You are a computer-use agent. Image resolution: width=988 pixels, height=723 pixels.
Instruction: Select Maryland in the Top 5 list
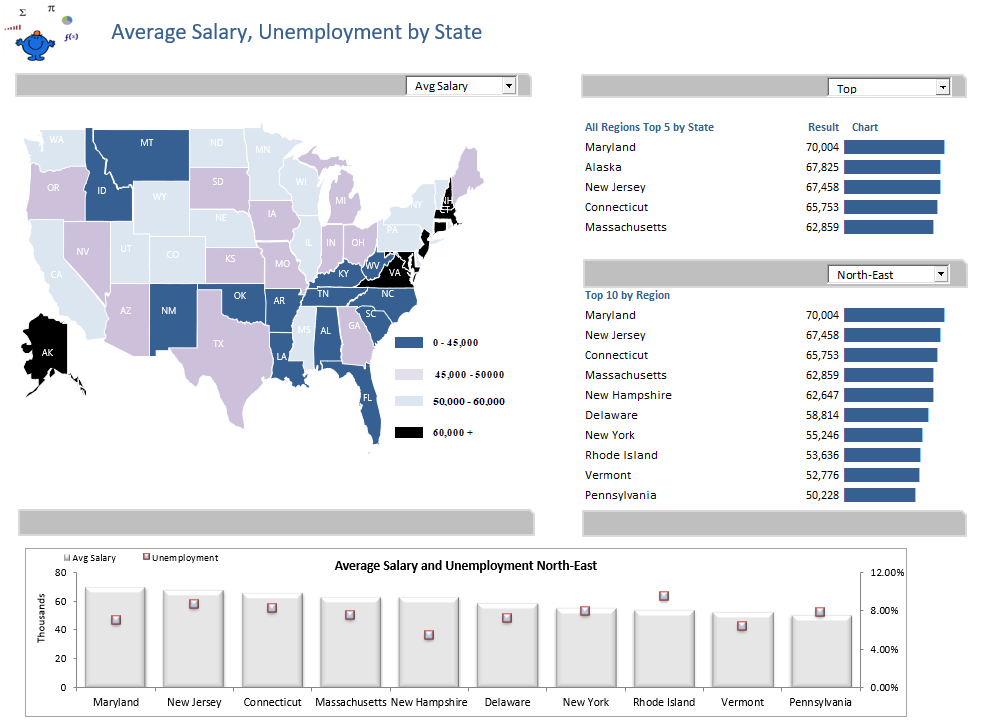point(610,147)
